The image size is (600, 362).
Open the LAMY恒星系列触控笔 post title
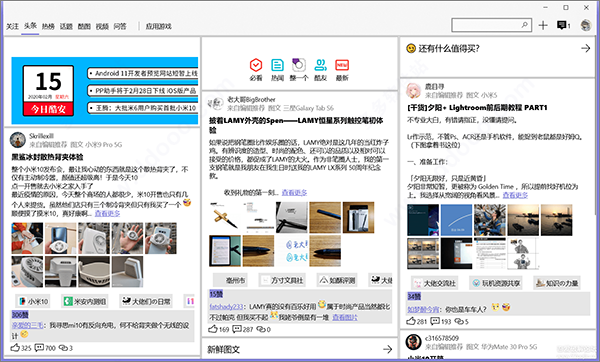click(x=296, y=125)
